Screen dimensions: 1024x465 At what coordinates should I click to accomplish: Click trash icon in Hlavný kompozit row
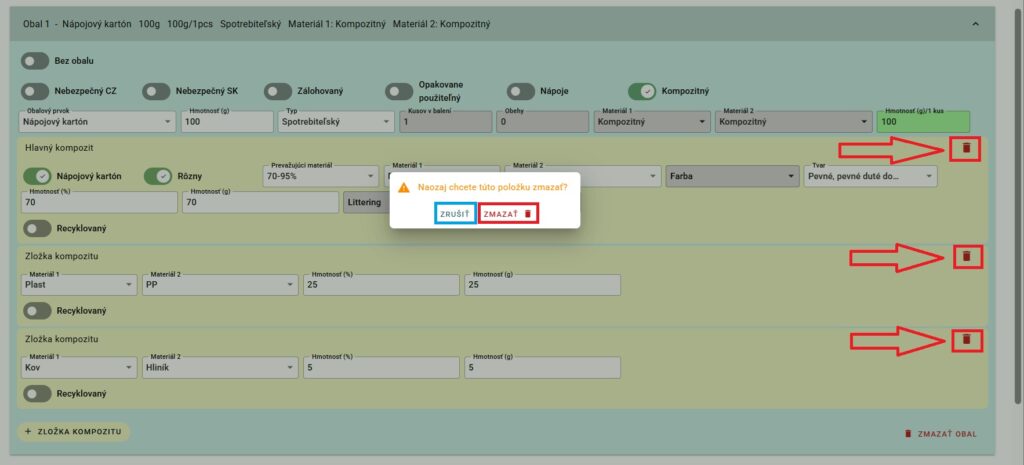966,148
